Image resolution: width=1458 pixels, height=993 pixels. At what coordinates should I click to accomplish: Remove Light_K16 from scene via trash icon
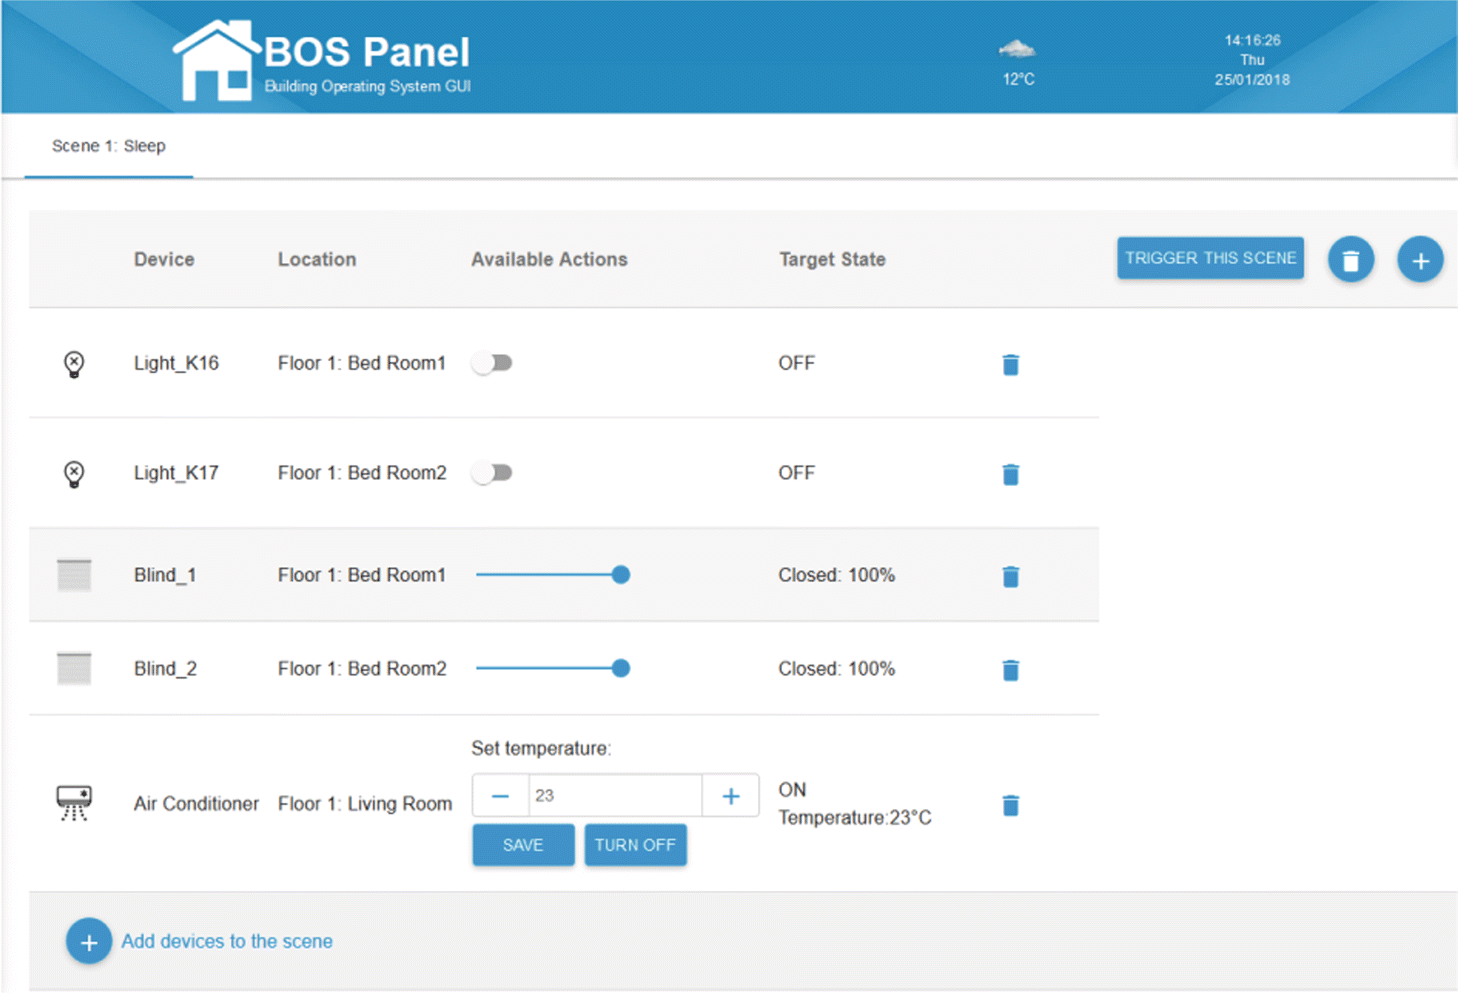[x=1010, y=364]
